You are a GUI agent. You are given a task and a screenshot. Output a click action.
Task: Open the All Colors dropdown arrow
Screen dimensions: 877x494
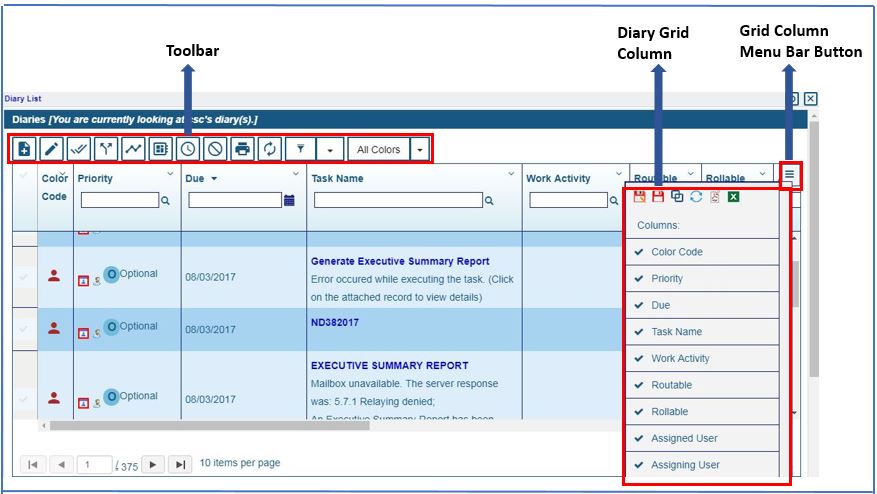420,149
